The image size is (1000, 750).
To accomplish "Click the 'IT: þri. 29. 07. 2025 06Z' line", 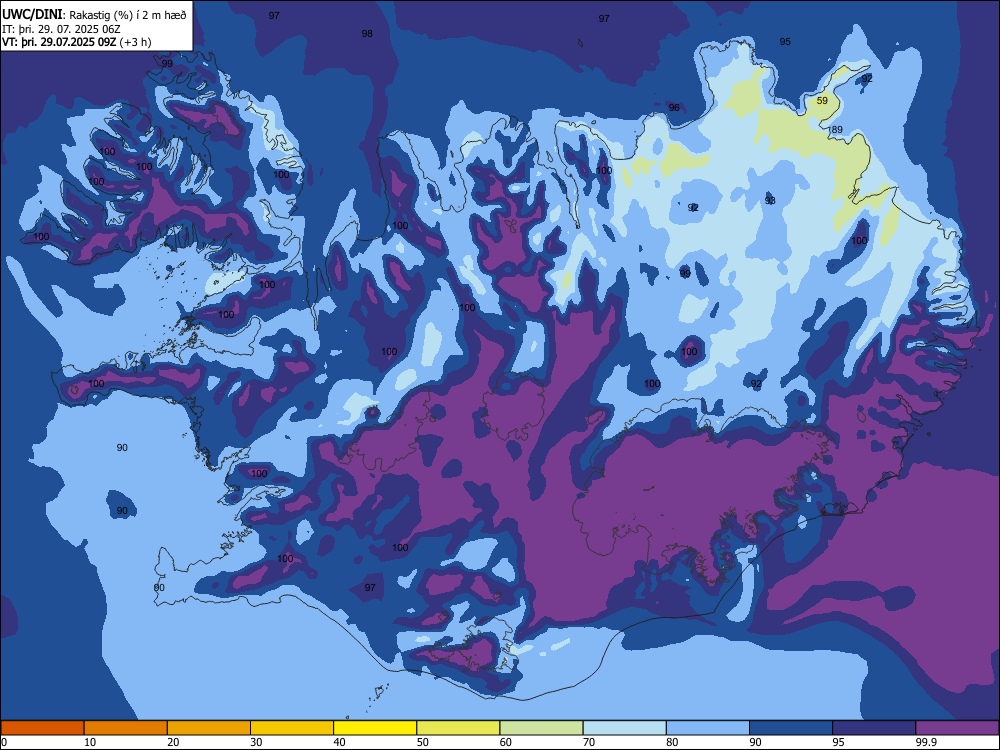I will (x=61, y=29).
